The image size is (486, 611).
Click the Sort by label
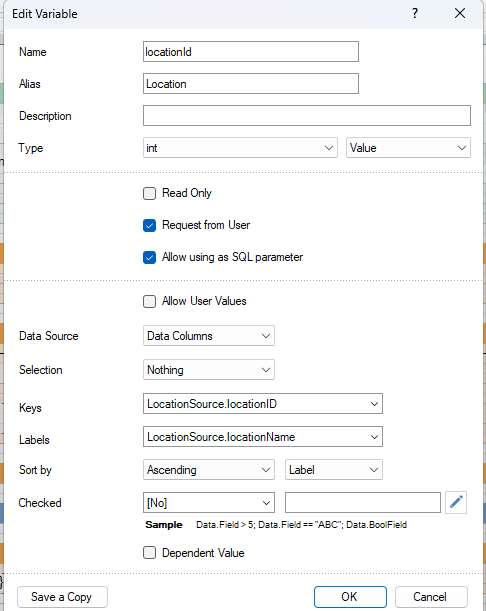[35, 470]
